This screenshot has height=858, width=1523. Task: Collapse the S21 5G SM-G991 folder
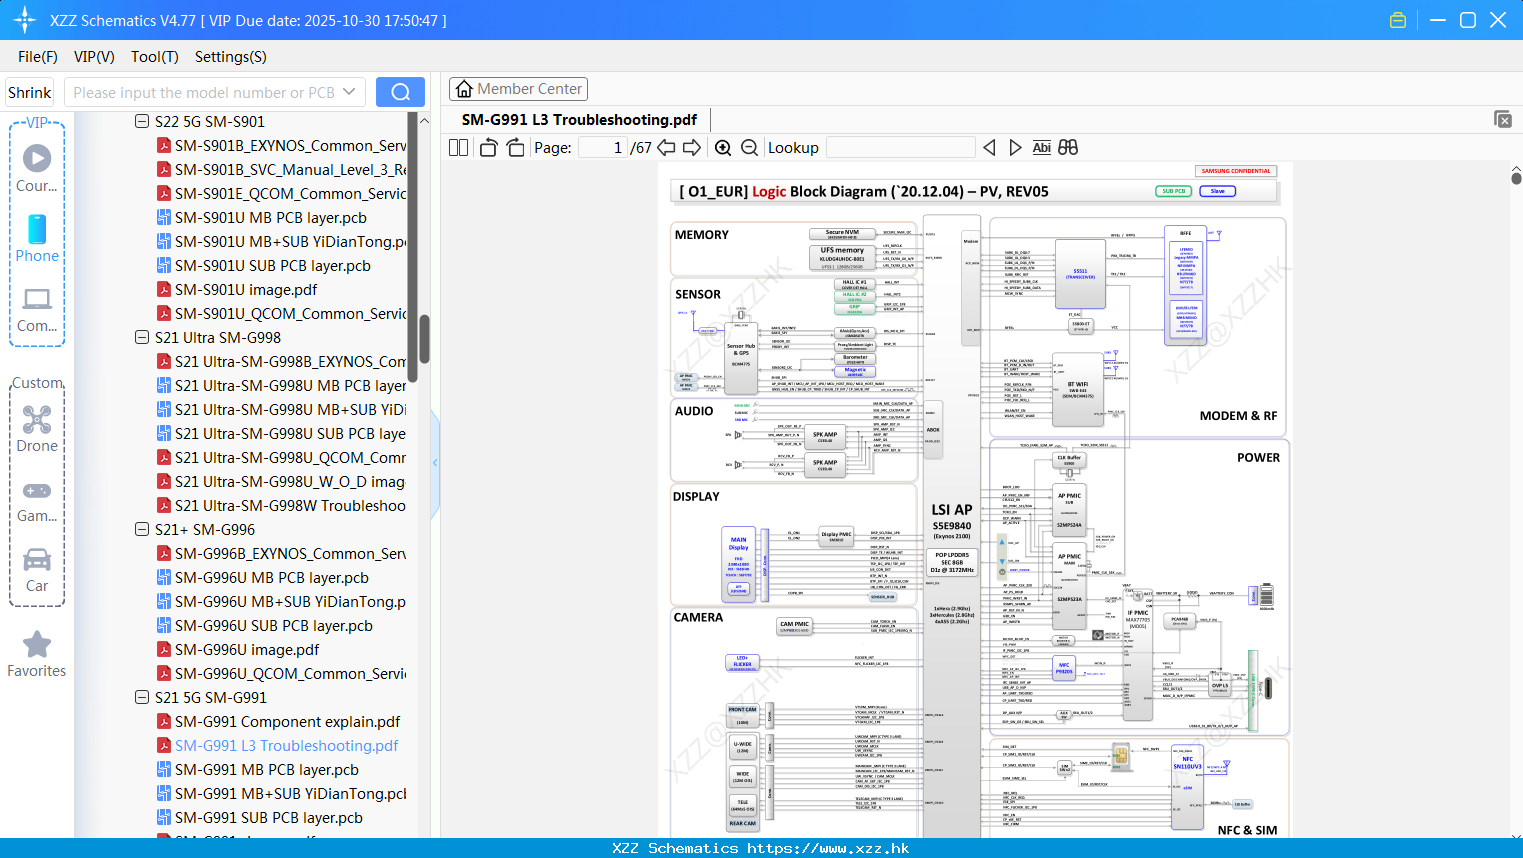(142, 698)
